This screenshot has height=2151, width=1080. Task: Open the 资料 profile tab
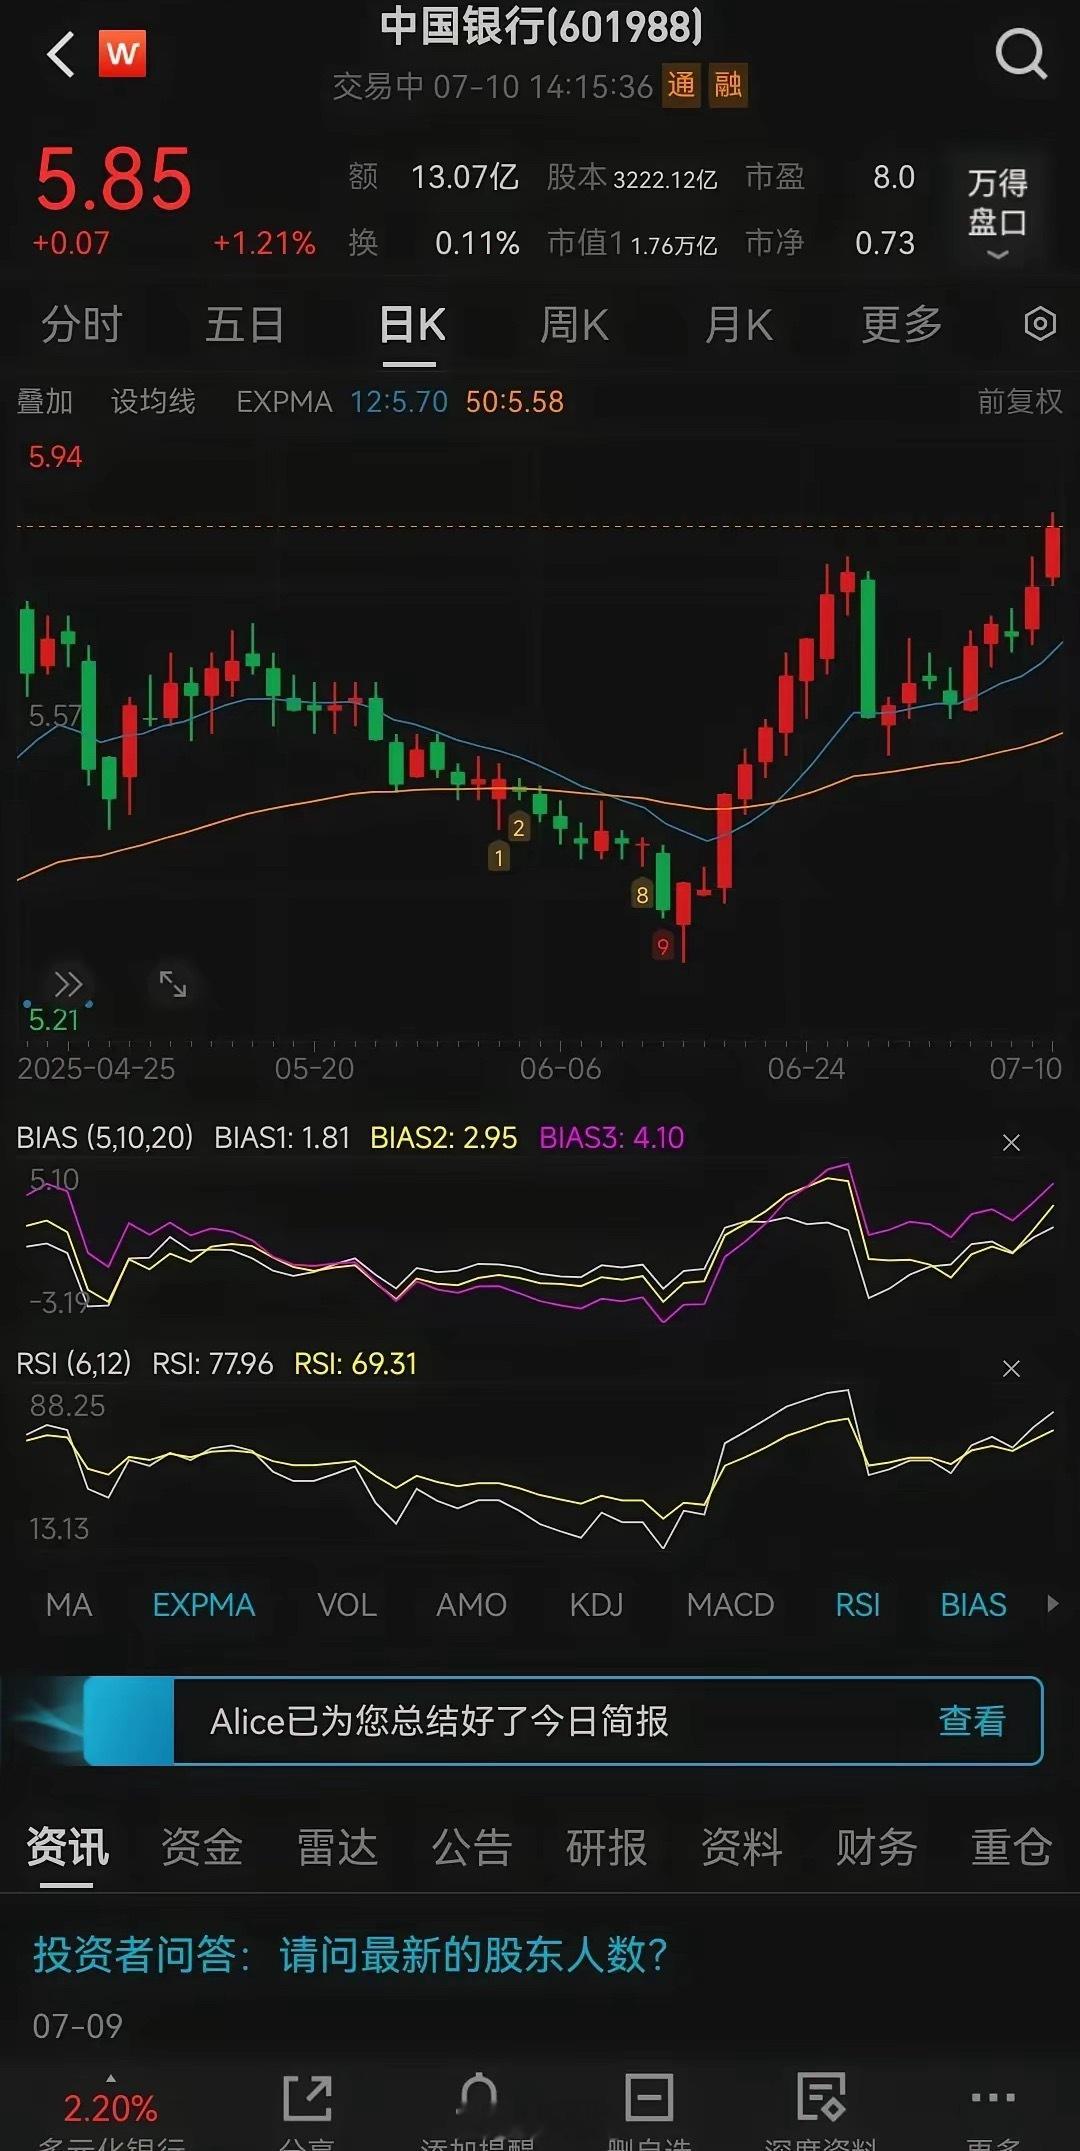742,1847
